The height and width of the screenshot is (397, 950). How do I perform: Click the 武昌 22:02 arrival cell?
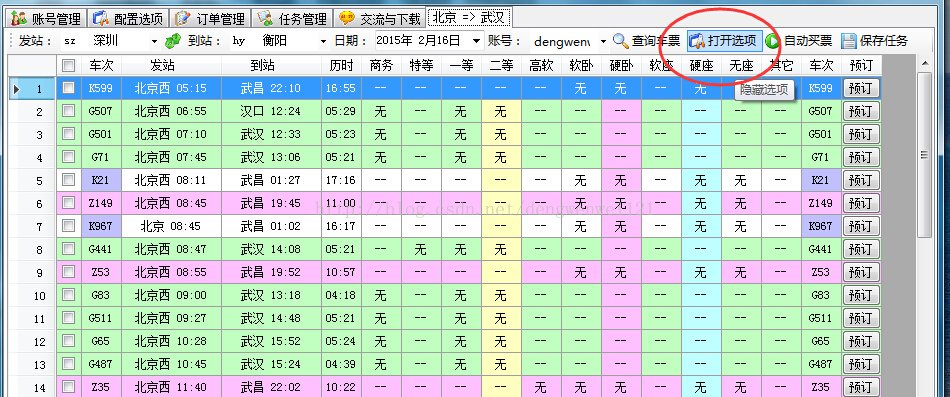(271, 388)
